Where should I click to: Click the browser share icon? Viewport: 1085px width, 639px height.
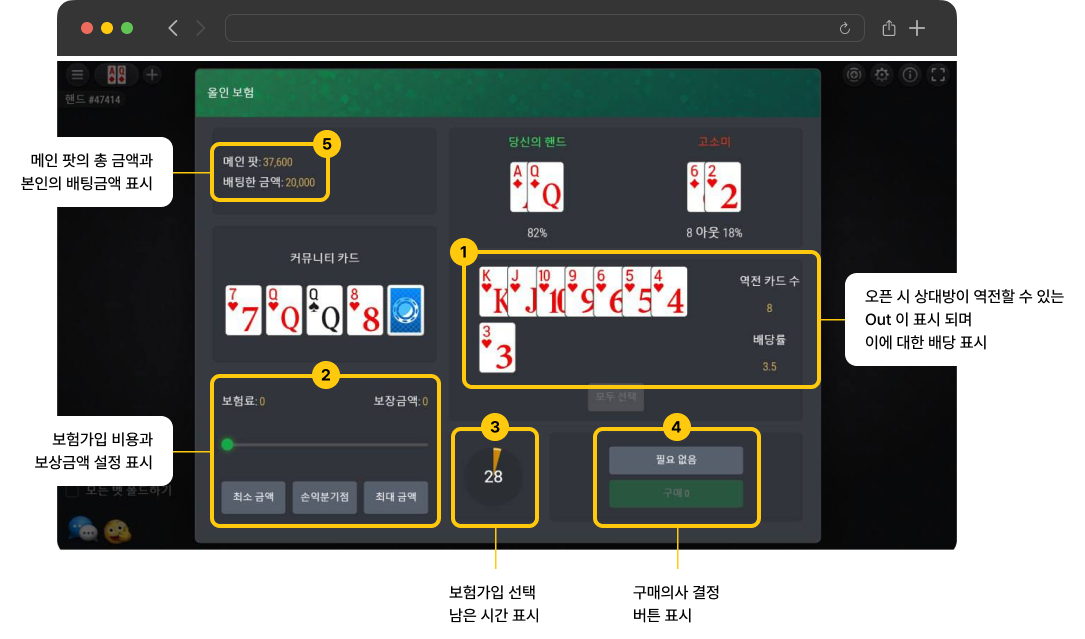coord(889,28)
